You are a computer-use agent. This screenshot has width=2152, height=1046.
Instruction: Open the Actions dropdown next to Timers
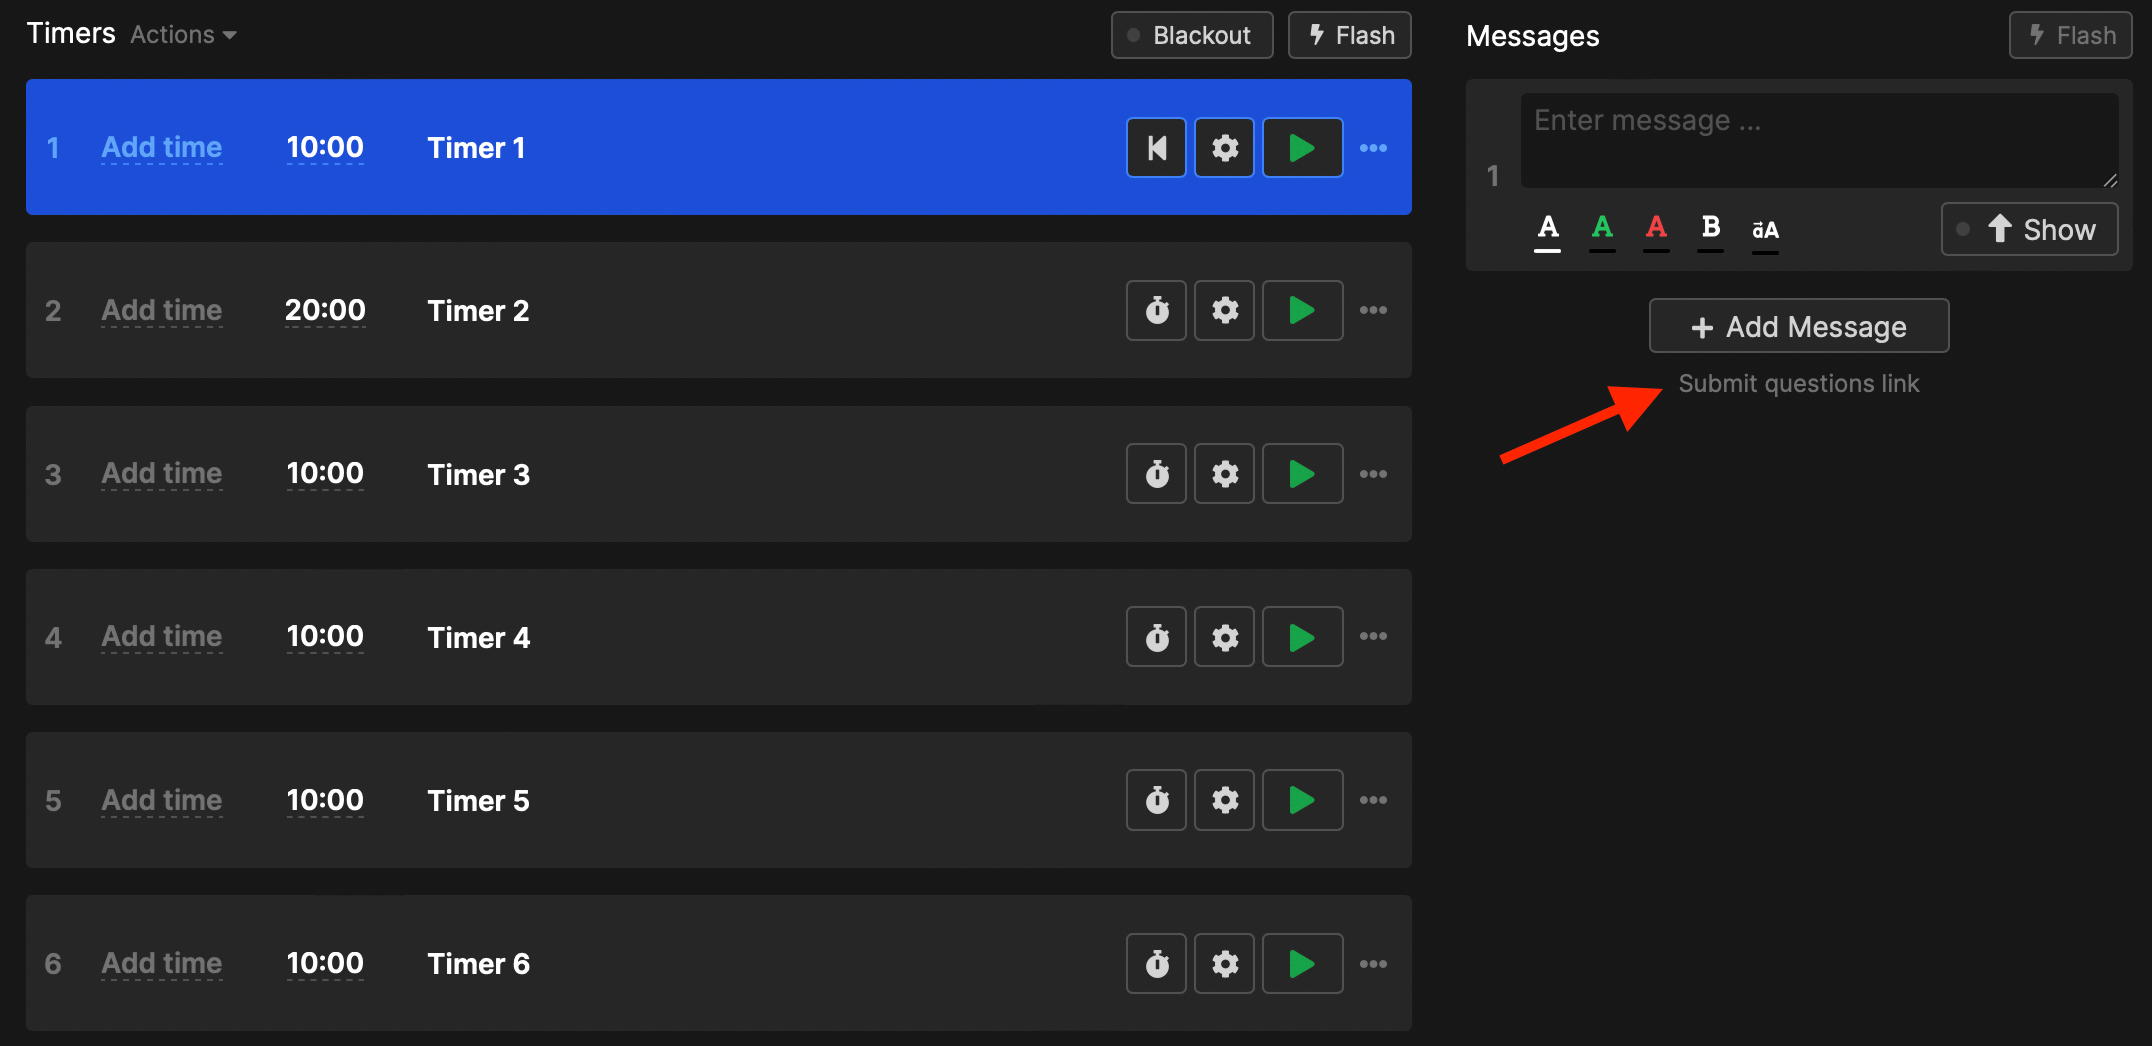(x=182, y=34)
